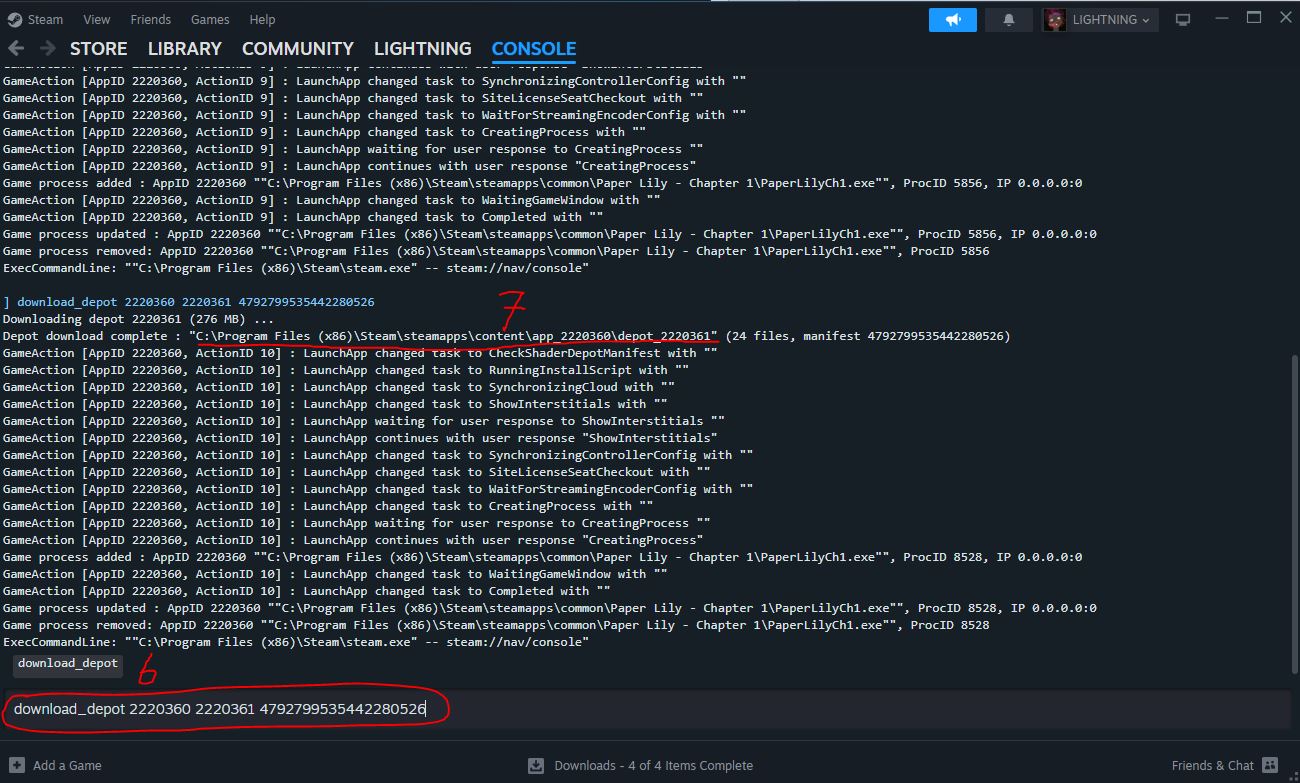The width and height of the screenshot is (1300, 783).
Task: Open Downloads - 4 of 4 Items Complete
Action: pyautogui.click(x=653, y=765)
